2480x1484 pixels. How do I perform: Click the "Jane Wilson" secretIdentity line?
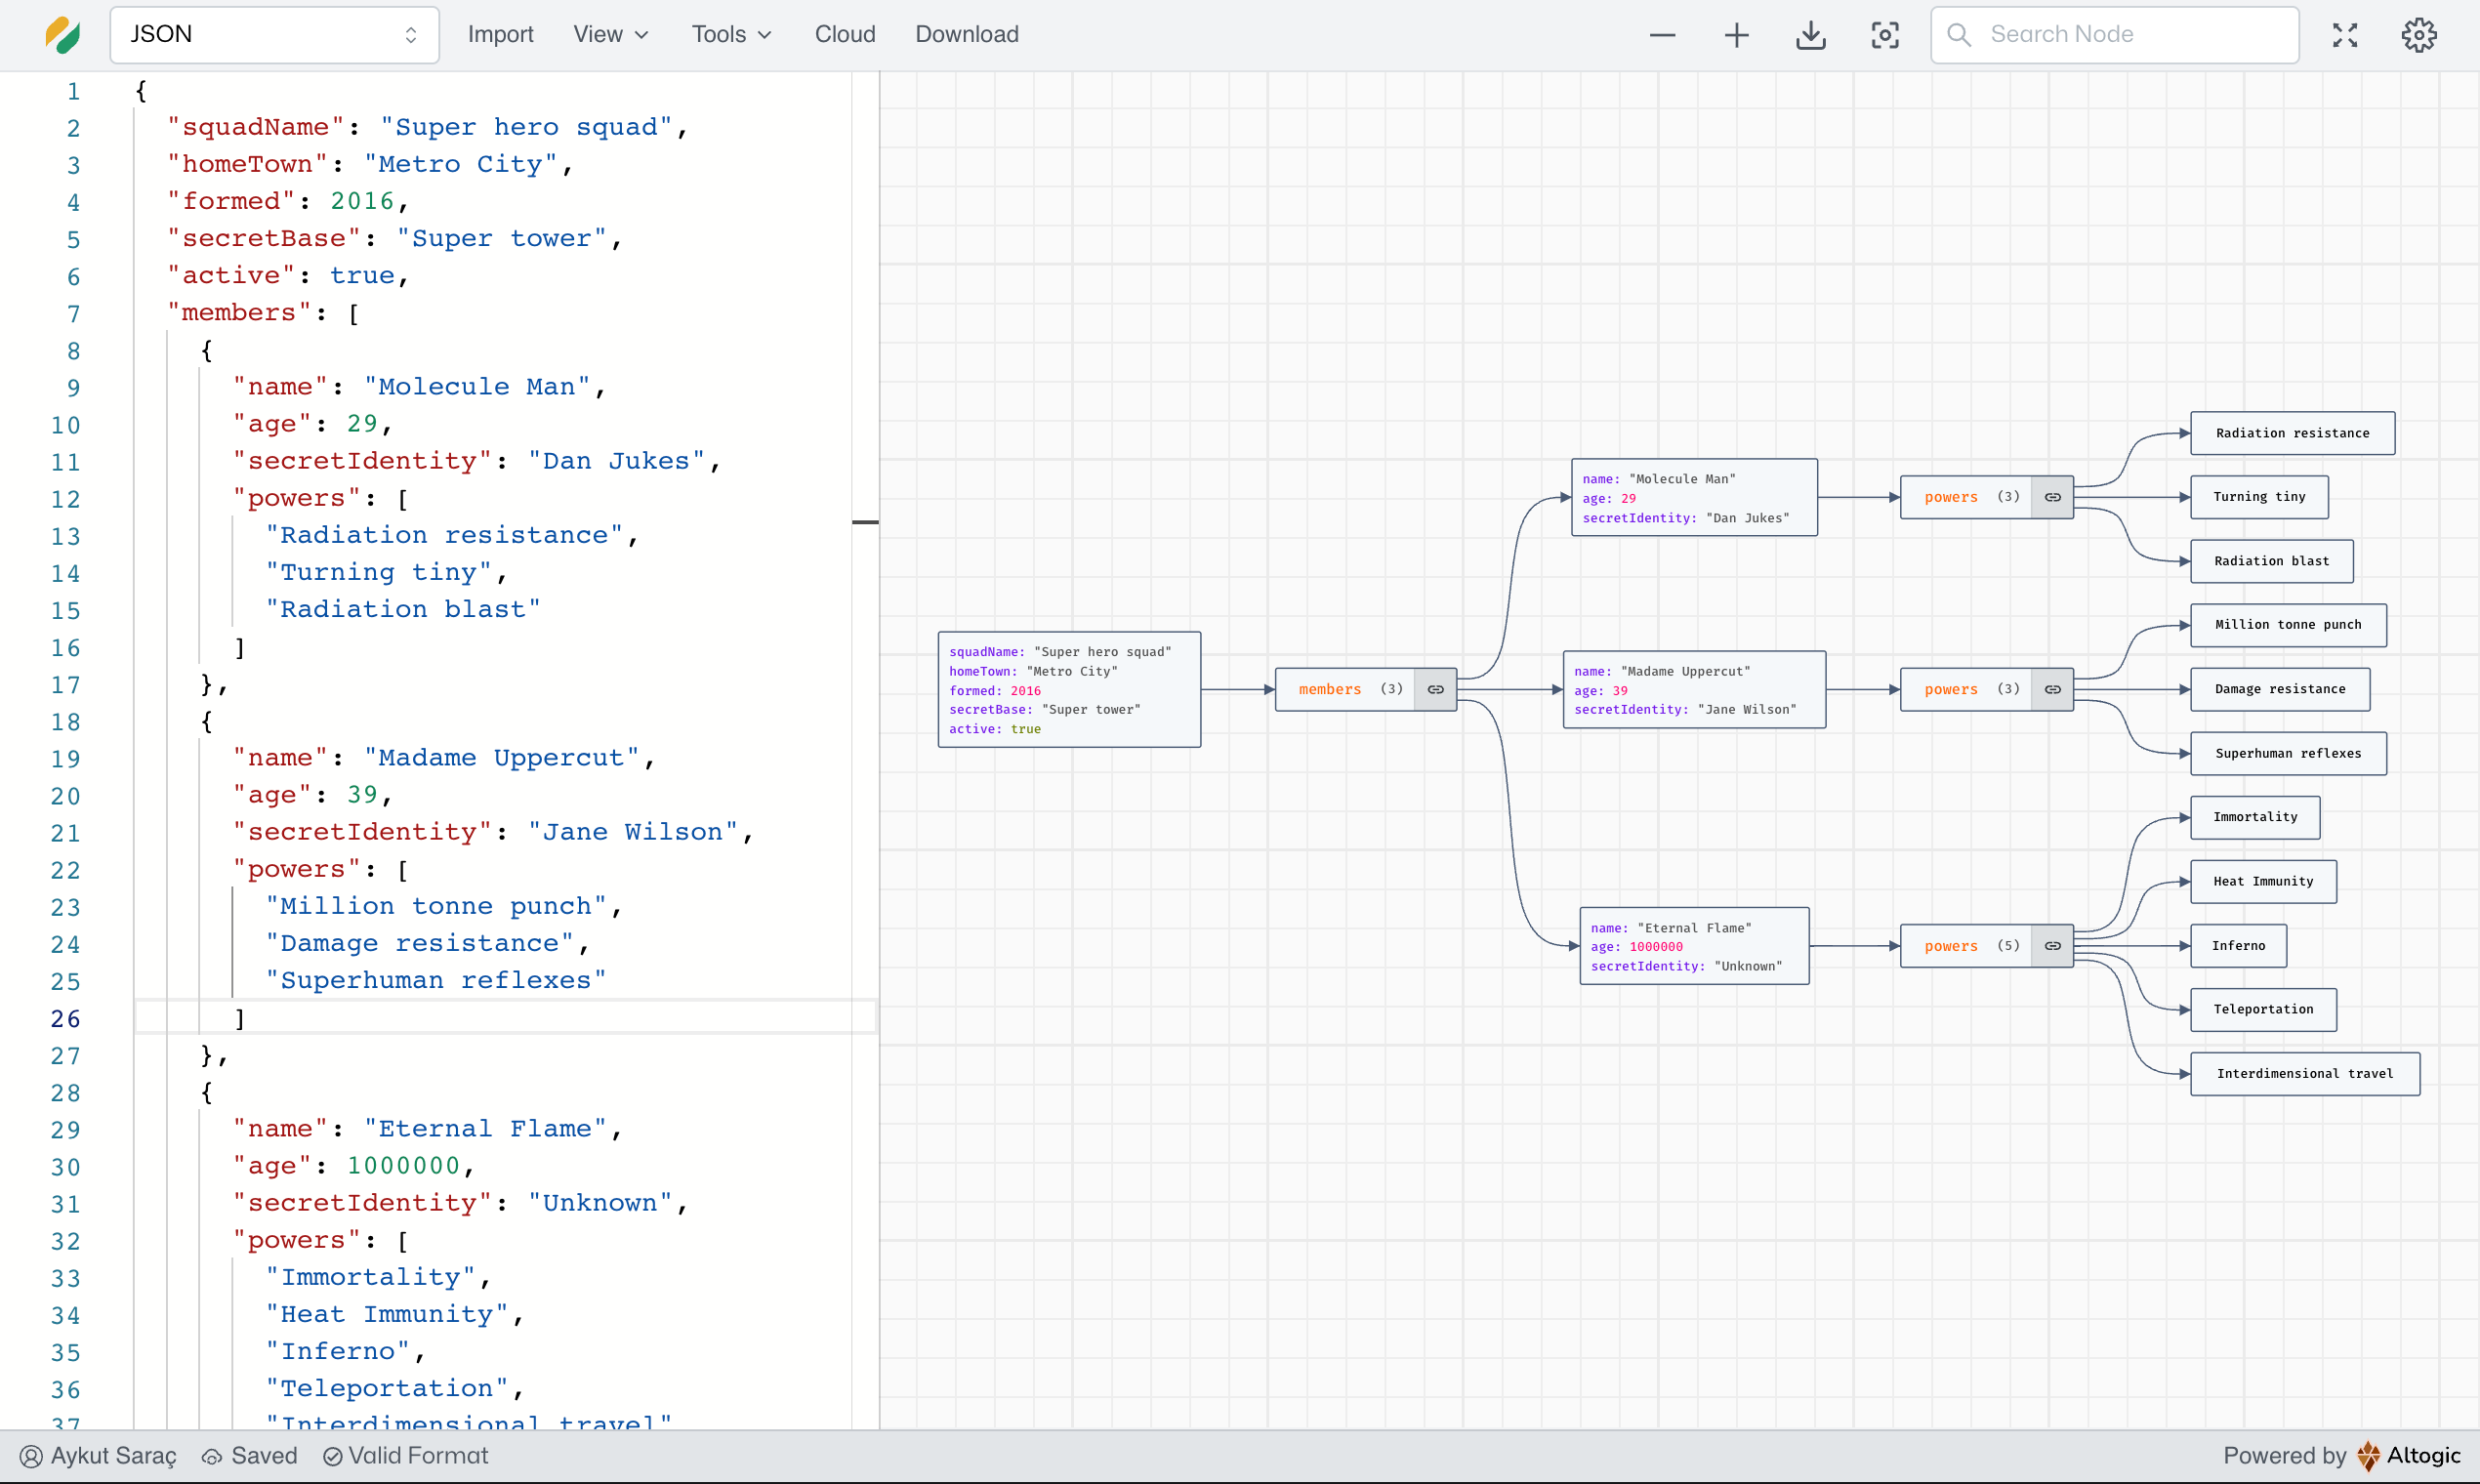pos(492,832)
